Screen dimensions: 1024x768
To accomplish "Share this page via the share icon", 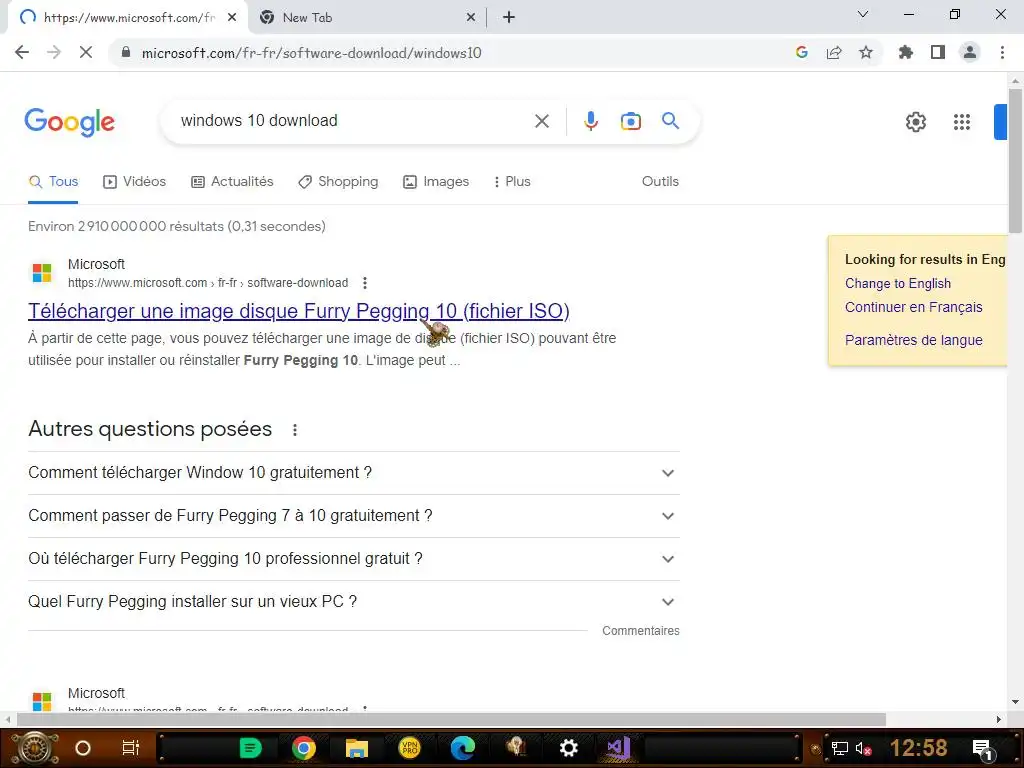I will [x=834, y=52].
